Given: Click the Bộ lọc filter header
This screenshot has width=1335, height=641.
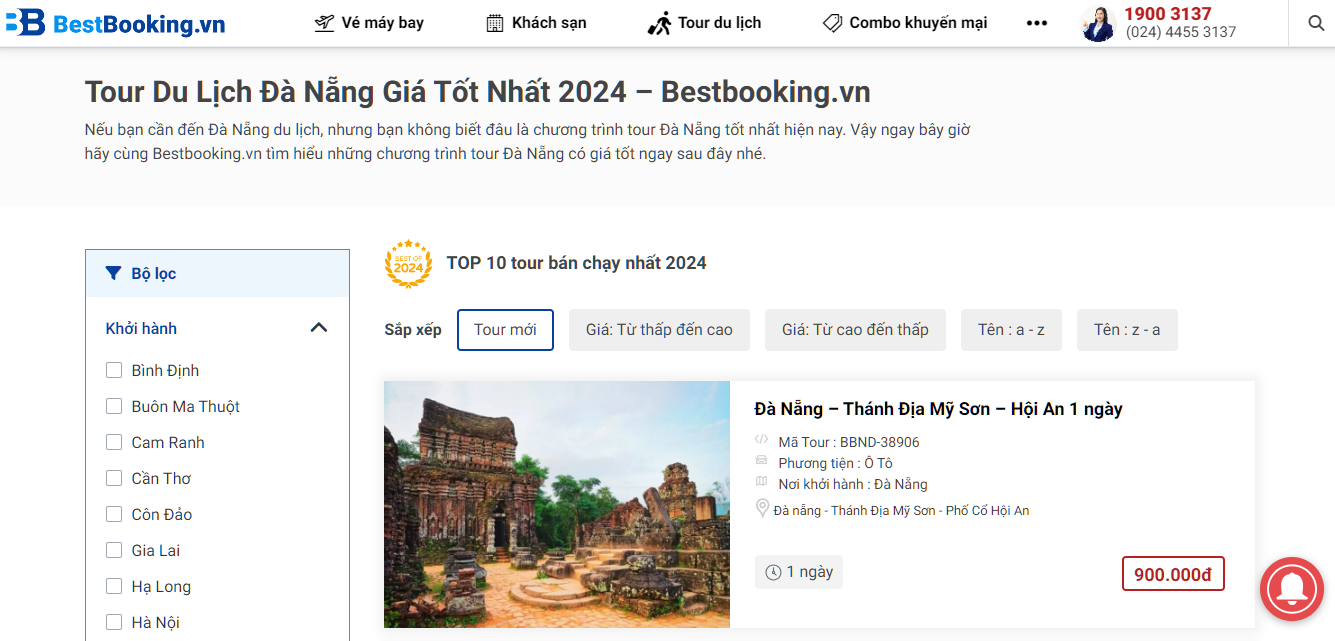Looking at the screenshot, I should [217, 273].
